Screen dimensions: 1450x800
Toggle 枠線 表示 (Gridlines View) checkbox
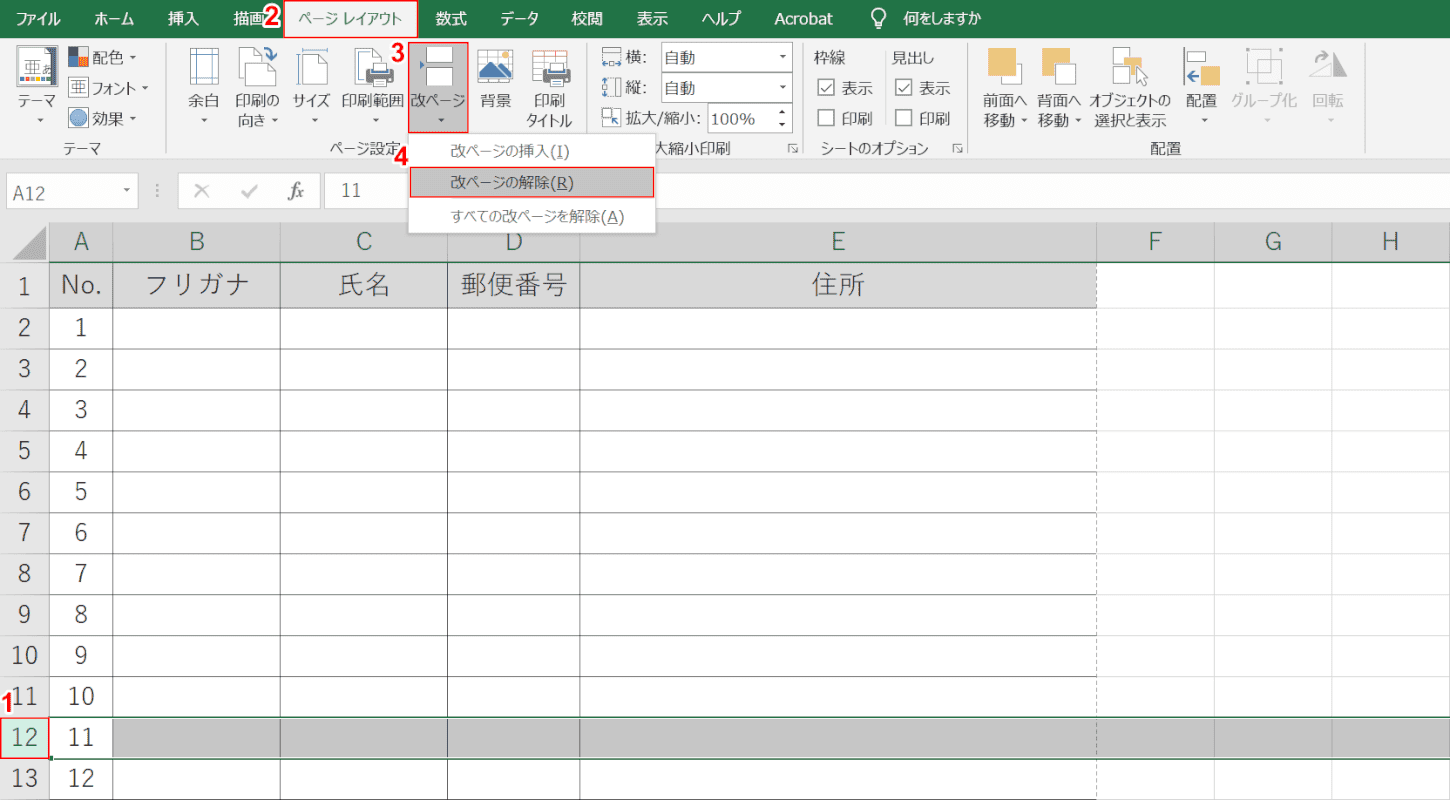click(826, 88)
